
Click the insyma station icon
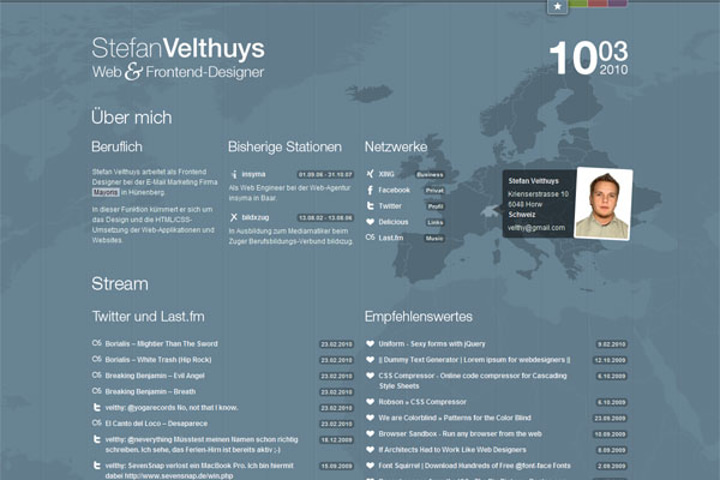click(x=234, y=174)
